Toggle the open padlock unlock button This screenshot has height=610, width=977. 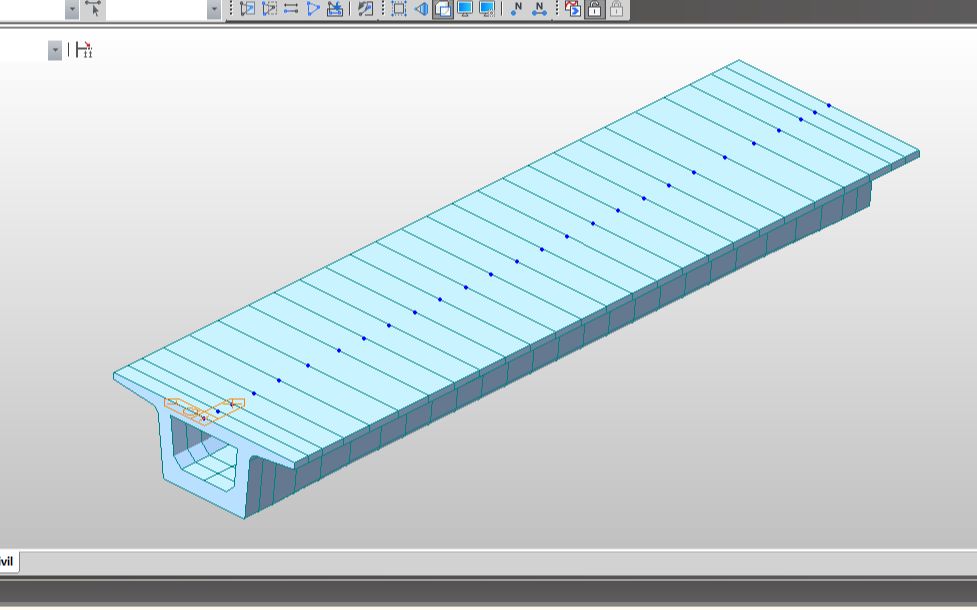coord(594,9)
